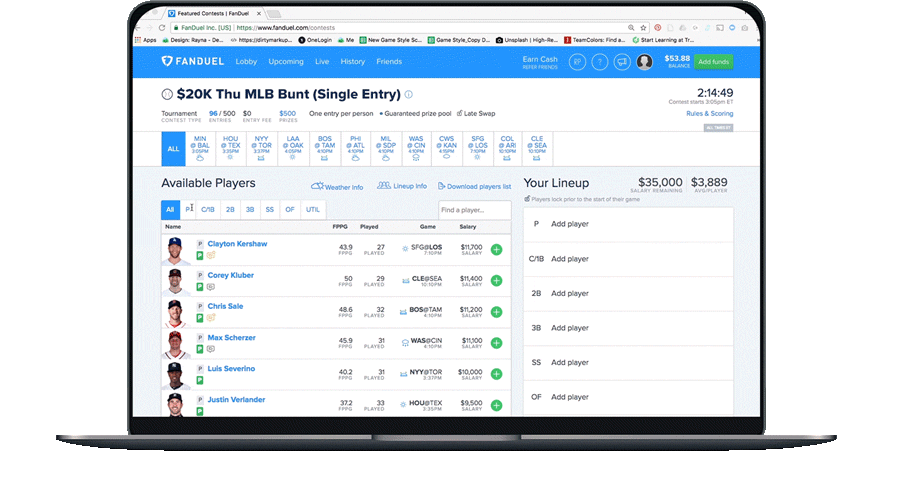The width and height of the screenshot is (900, 478).
Task: Select the P position tab
Action: tap(188, 210)
